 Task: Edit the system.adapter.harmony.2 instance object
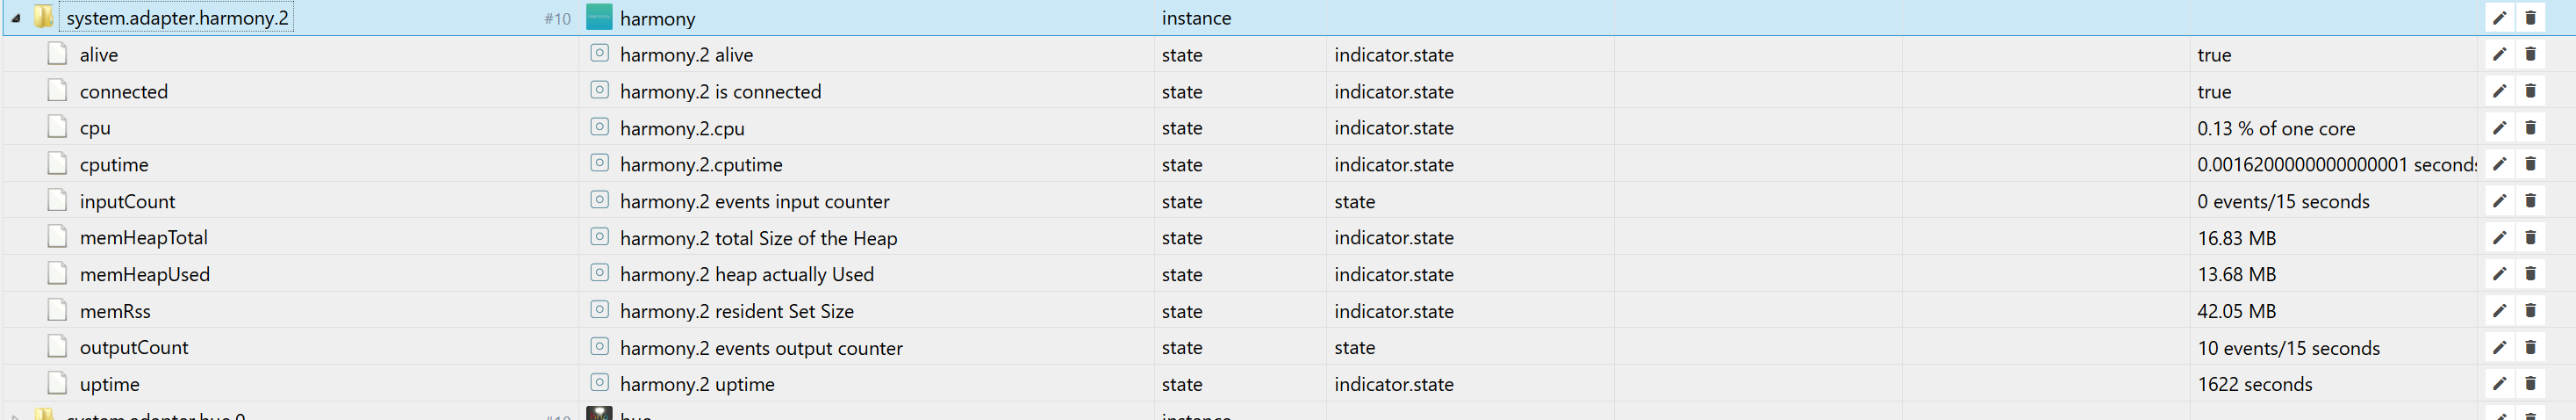(x=2499, y=18)
